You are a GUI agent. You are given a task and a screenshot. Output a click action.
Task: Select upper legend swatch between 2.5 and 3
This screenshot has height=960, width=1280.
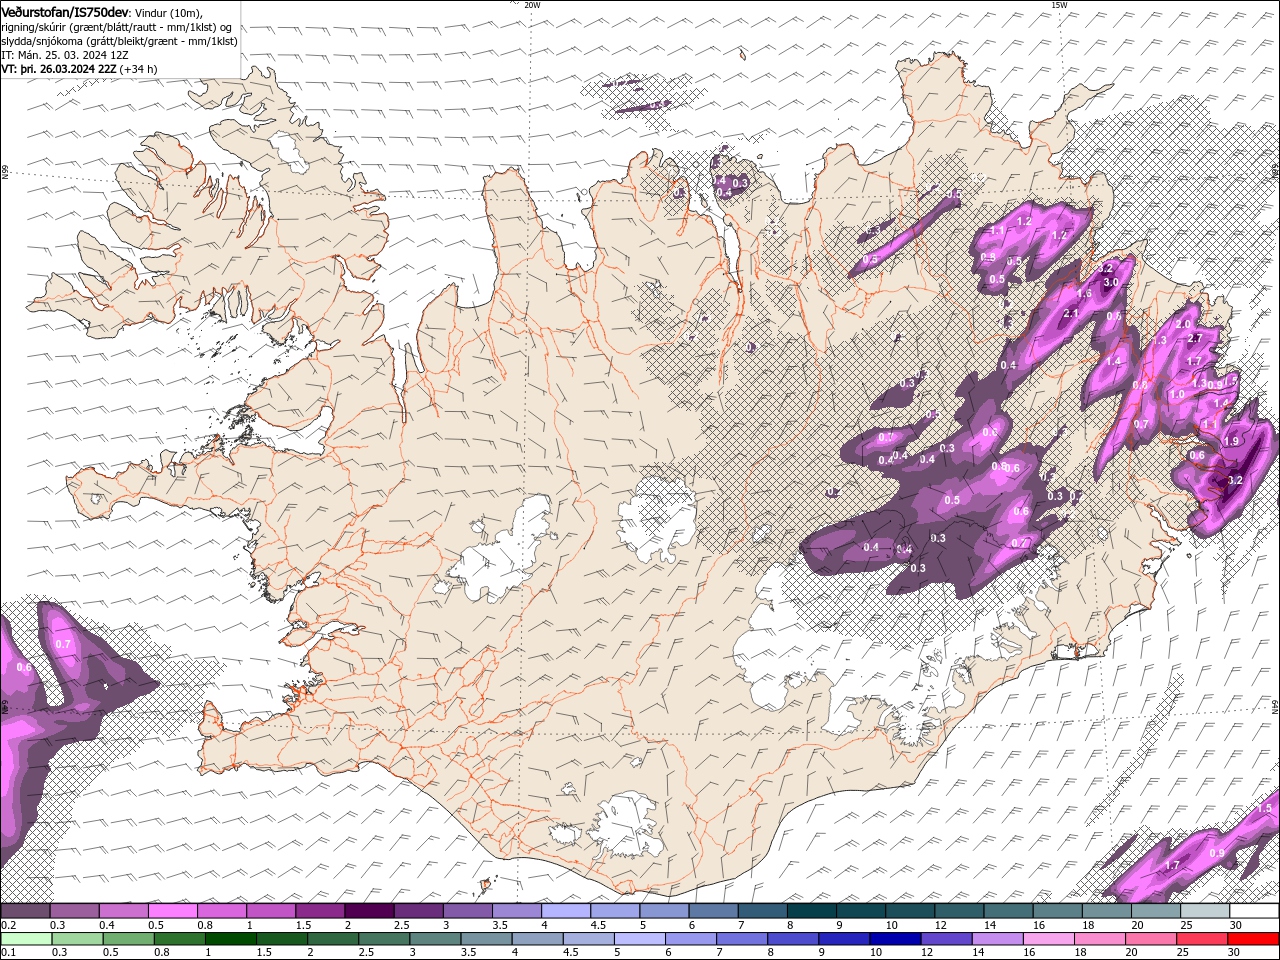419,911
